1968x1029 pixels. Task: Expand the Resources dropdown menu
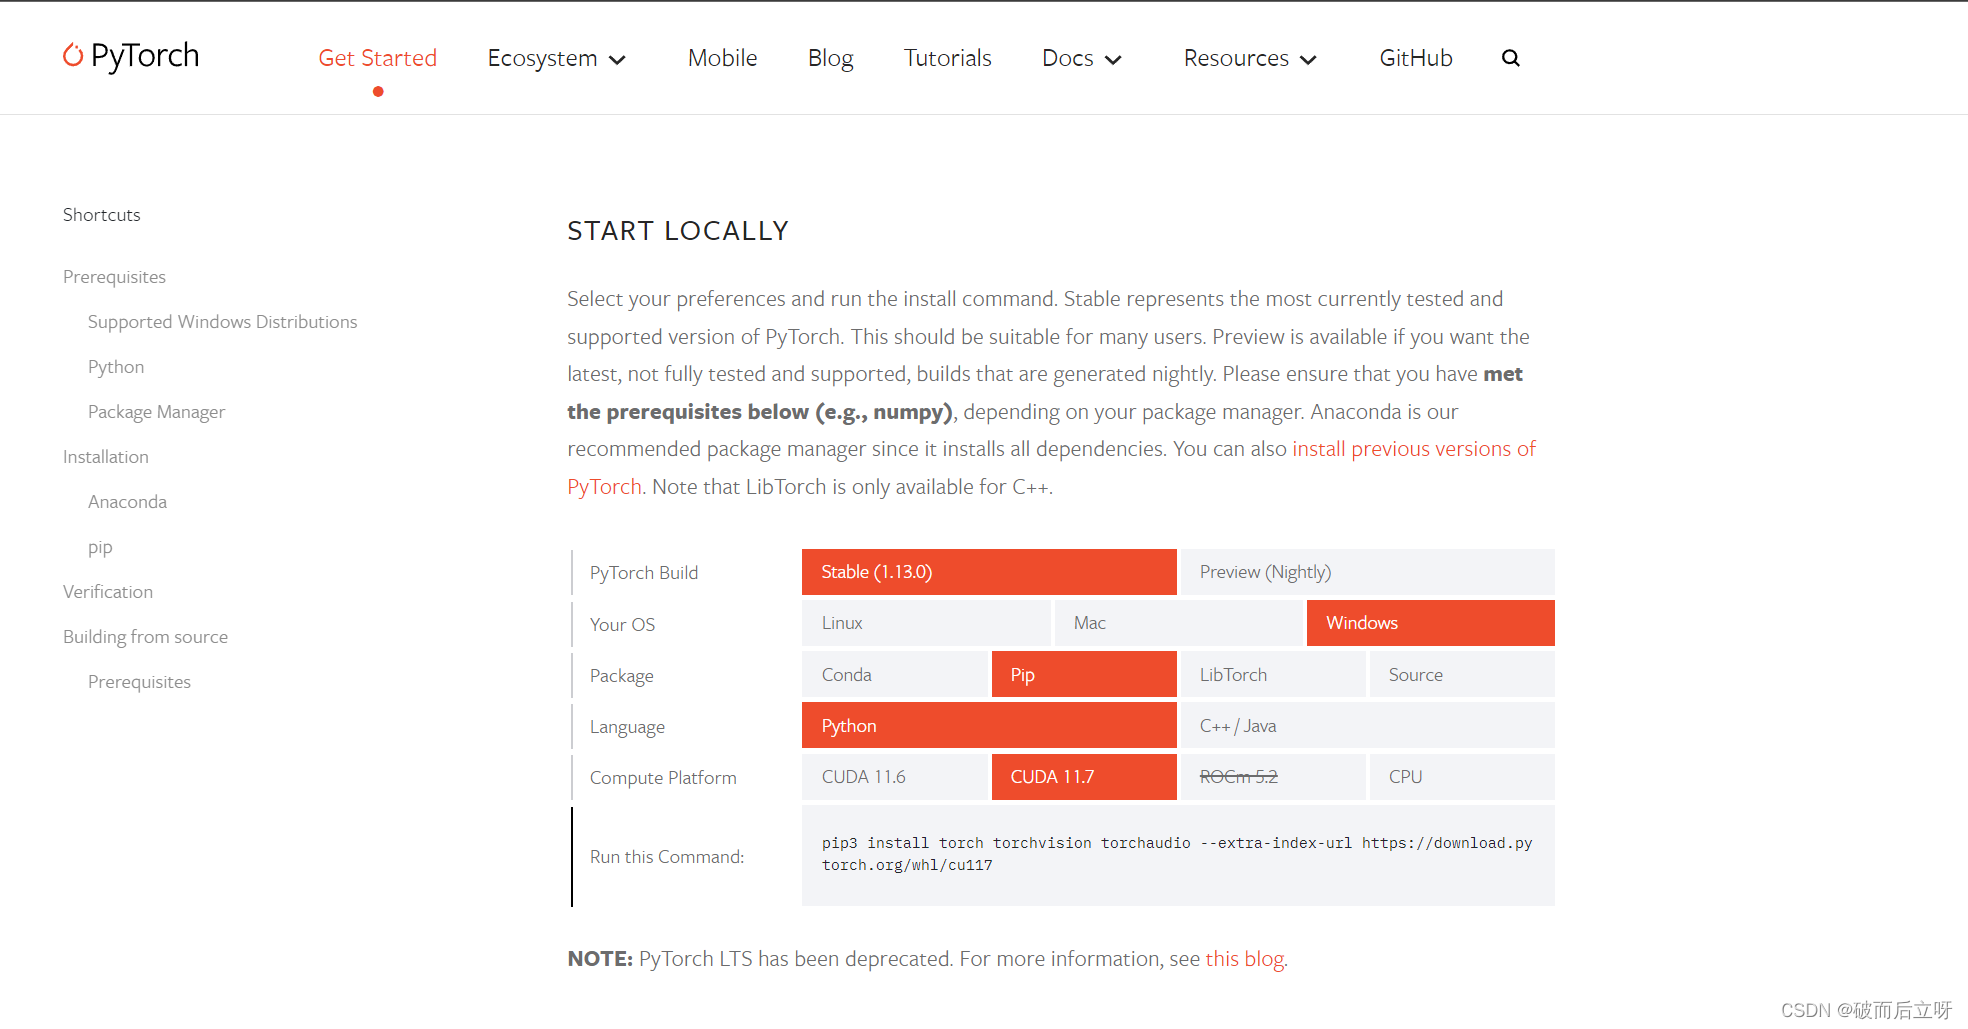coord(1250,58)
